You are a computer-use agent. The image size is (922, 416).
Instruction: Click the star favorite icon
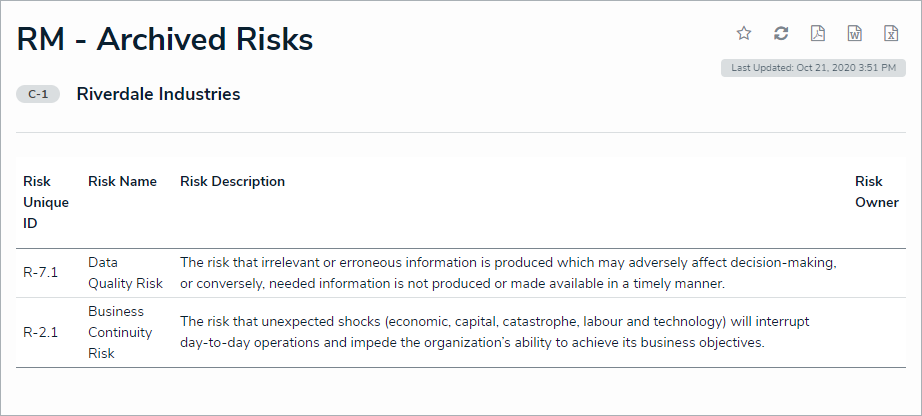[744, 33]
